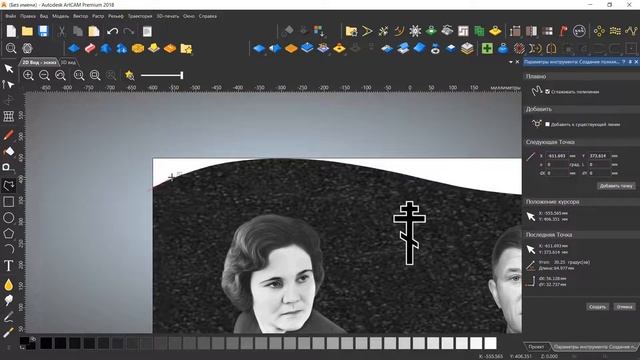640x360 pixels.
Task: Select the rectangle drawing tool
Action: (9, 202)
